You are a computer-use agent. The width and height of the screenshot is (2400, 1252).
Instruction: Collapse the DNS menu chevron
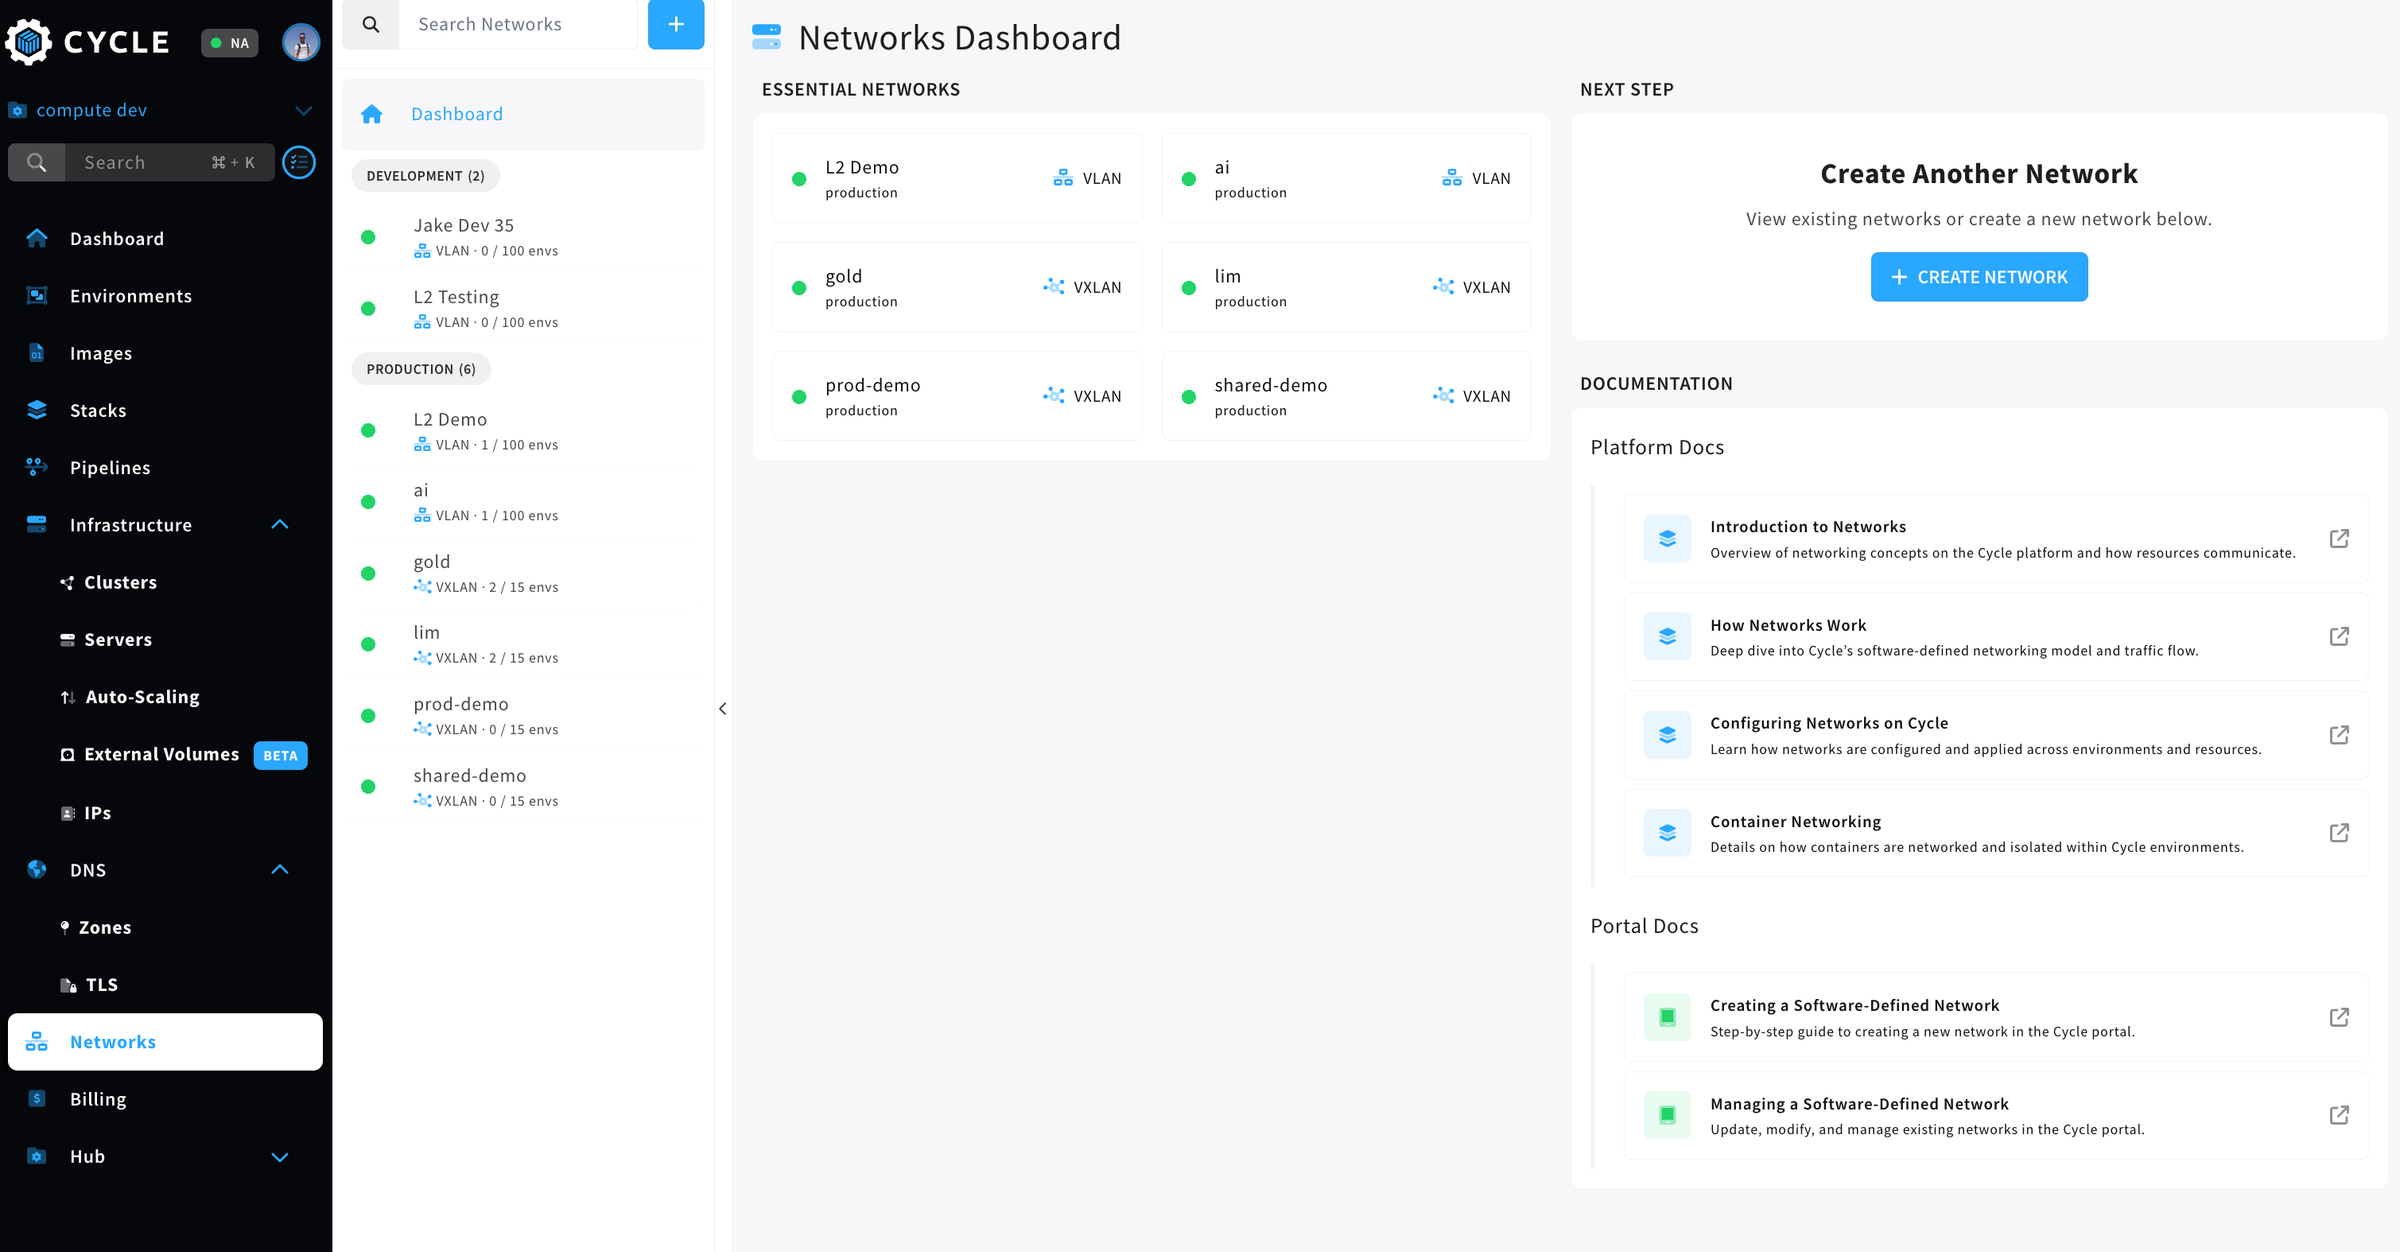coord(280,870)
